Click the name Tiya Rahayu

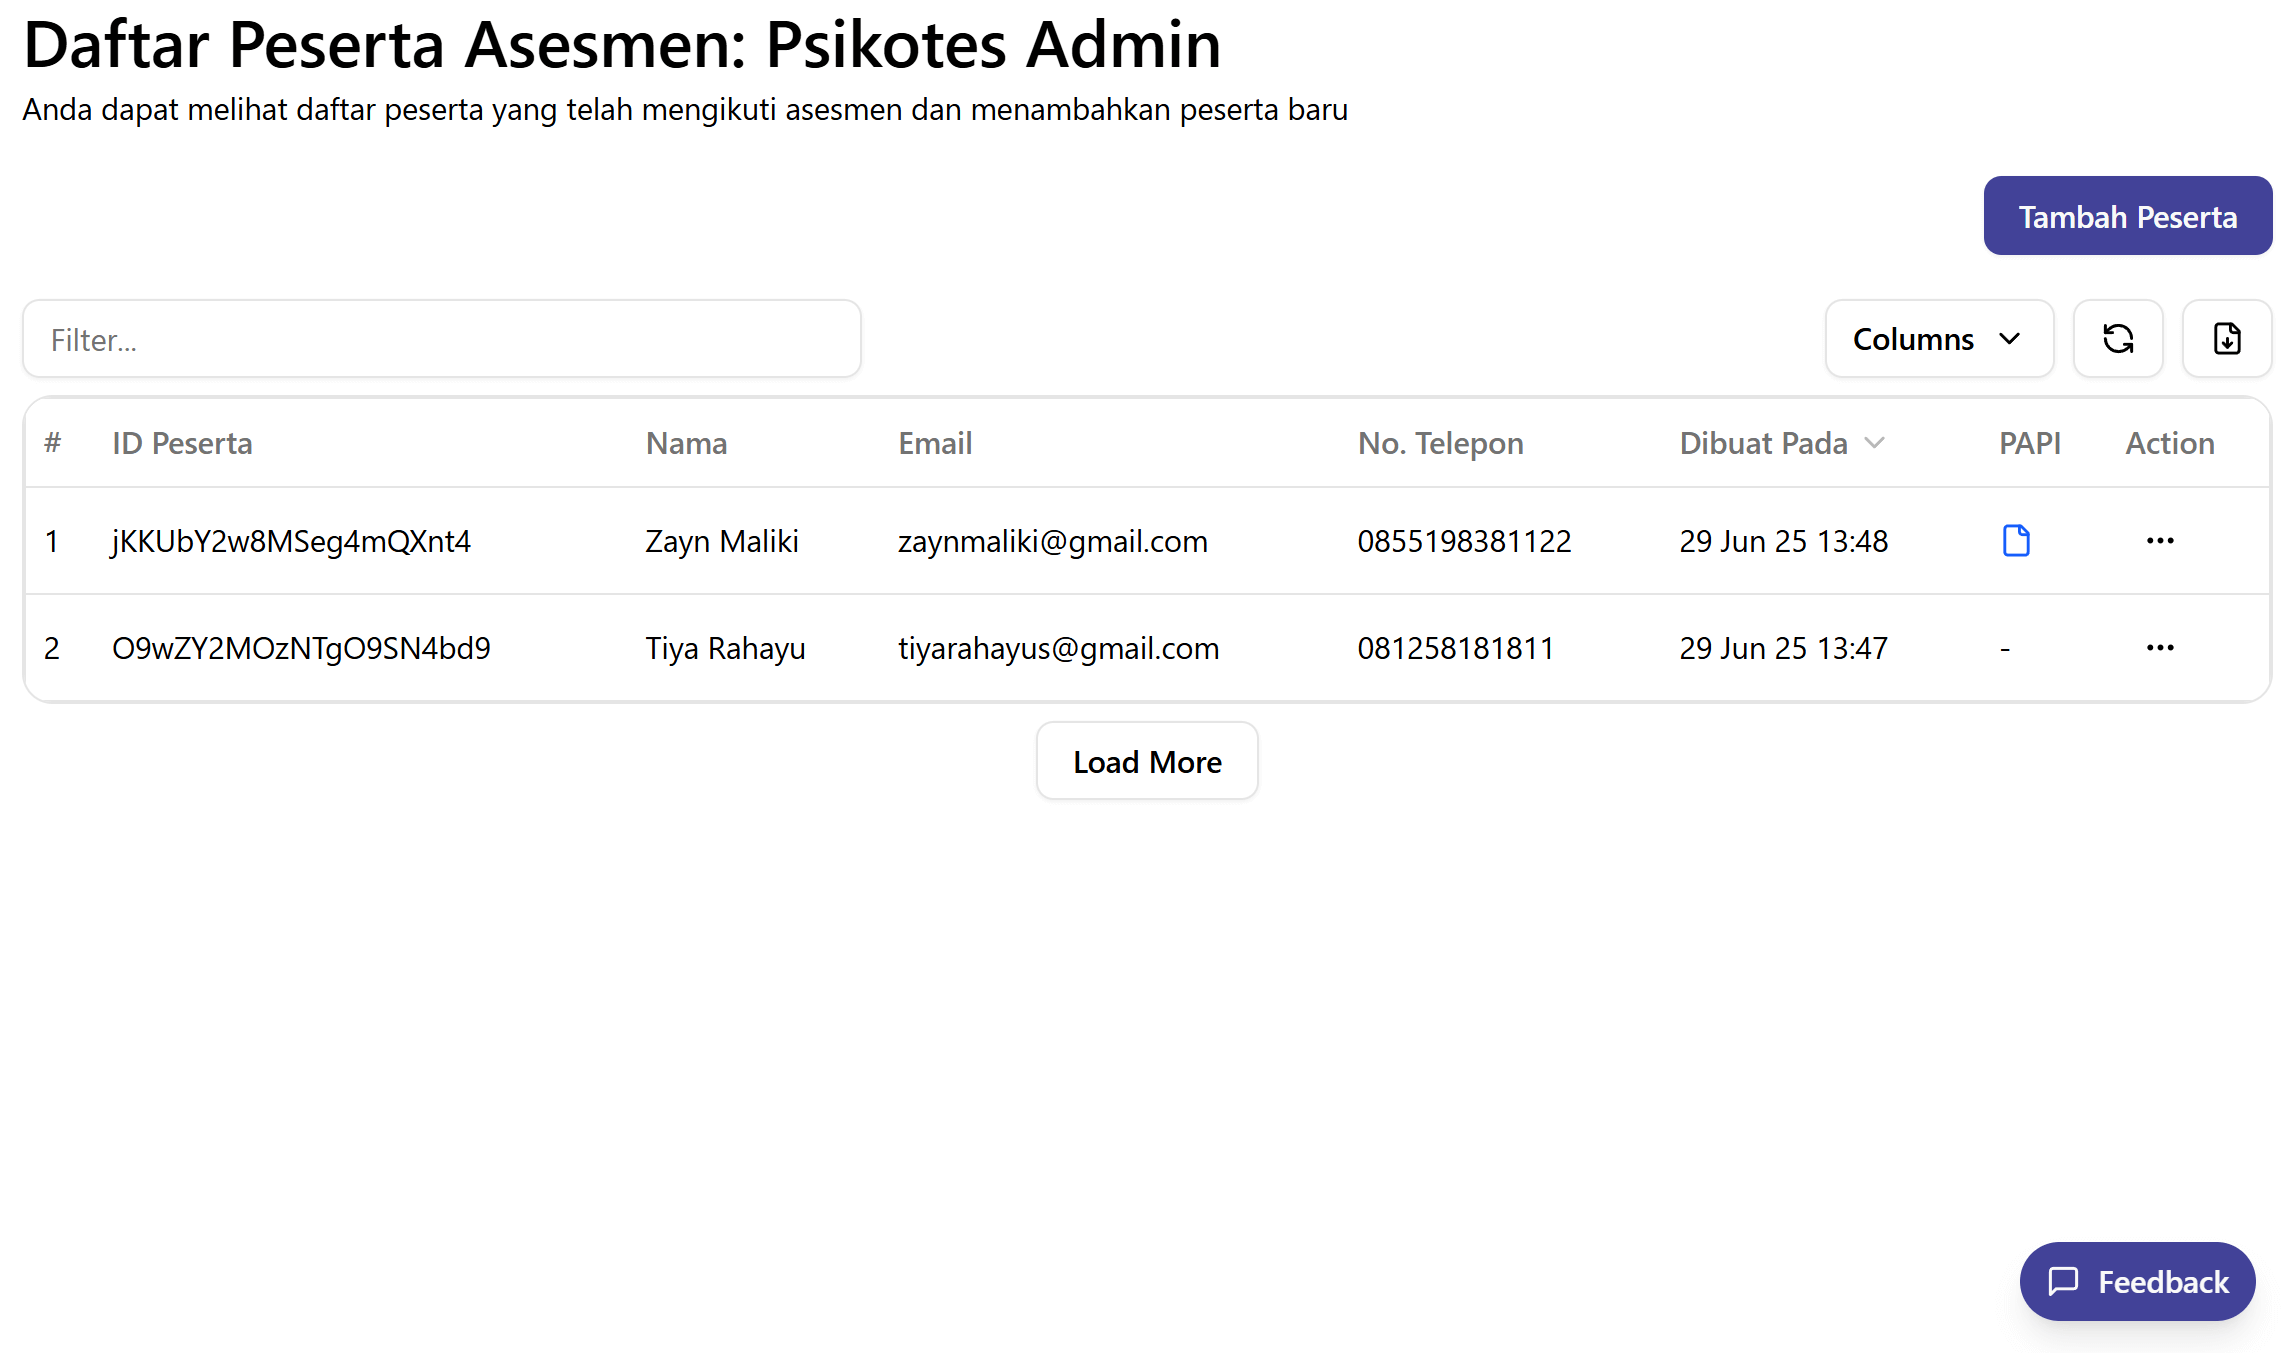coord(725,648)
